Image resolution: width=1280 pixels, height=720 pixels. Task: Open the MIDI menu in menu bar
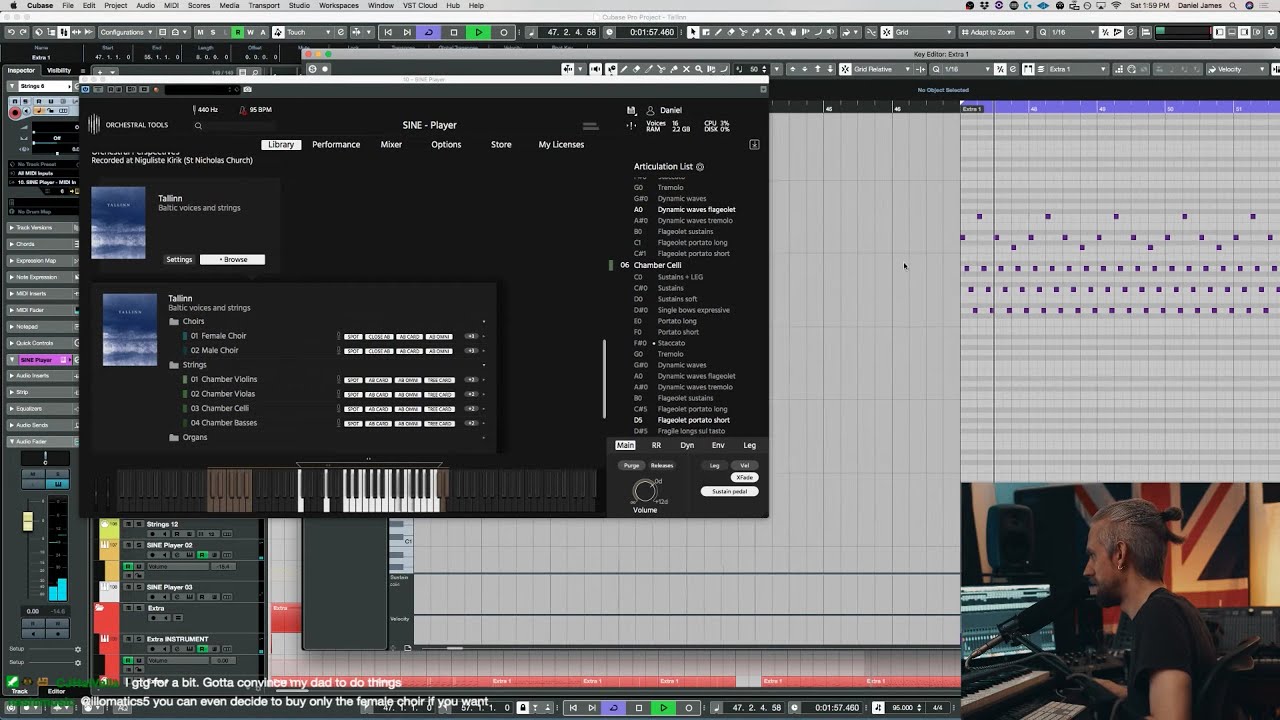pos(170,5)
